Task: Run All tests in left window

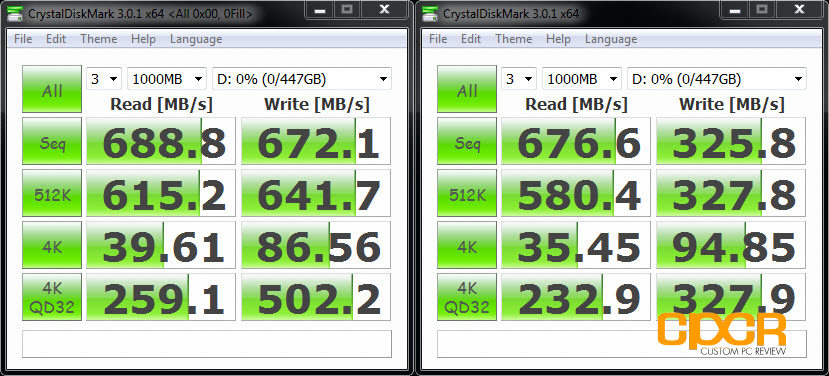Action: point(52,89)
